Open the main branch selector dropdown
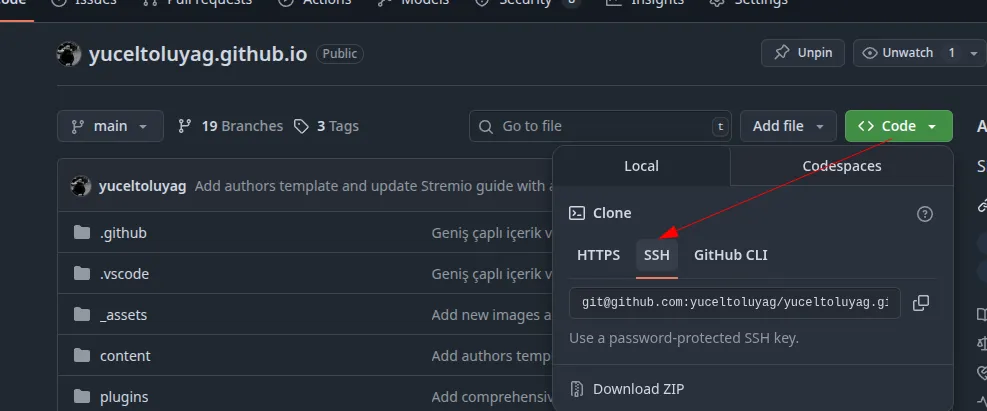This screenshot has height=411, width=987. tap(110, 127)
